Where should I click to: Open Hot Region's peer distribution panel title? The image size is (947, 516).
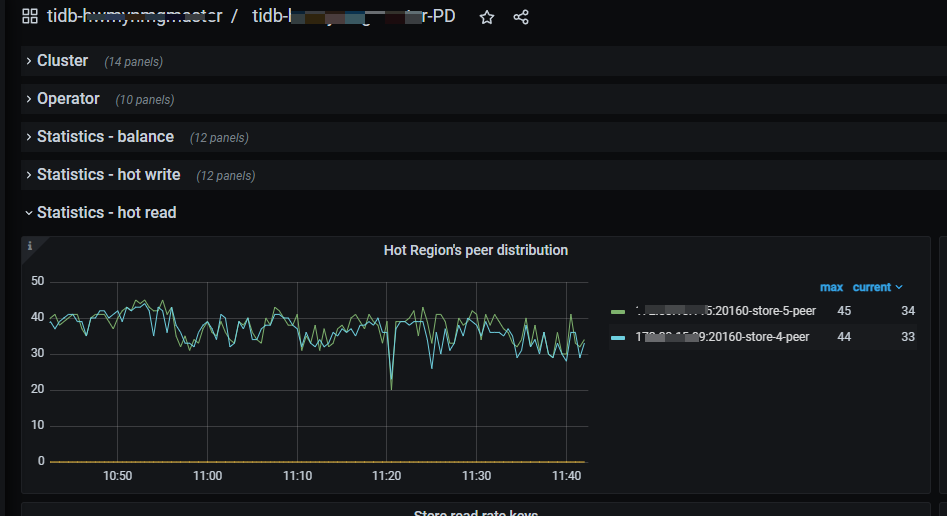pyautogui.click(x=476, y=250)
